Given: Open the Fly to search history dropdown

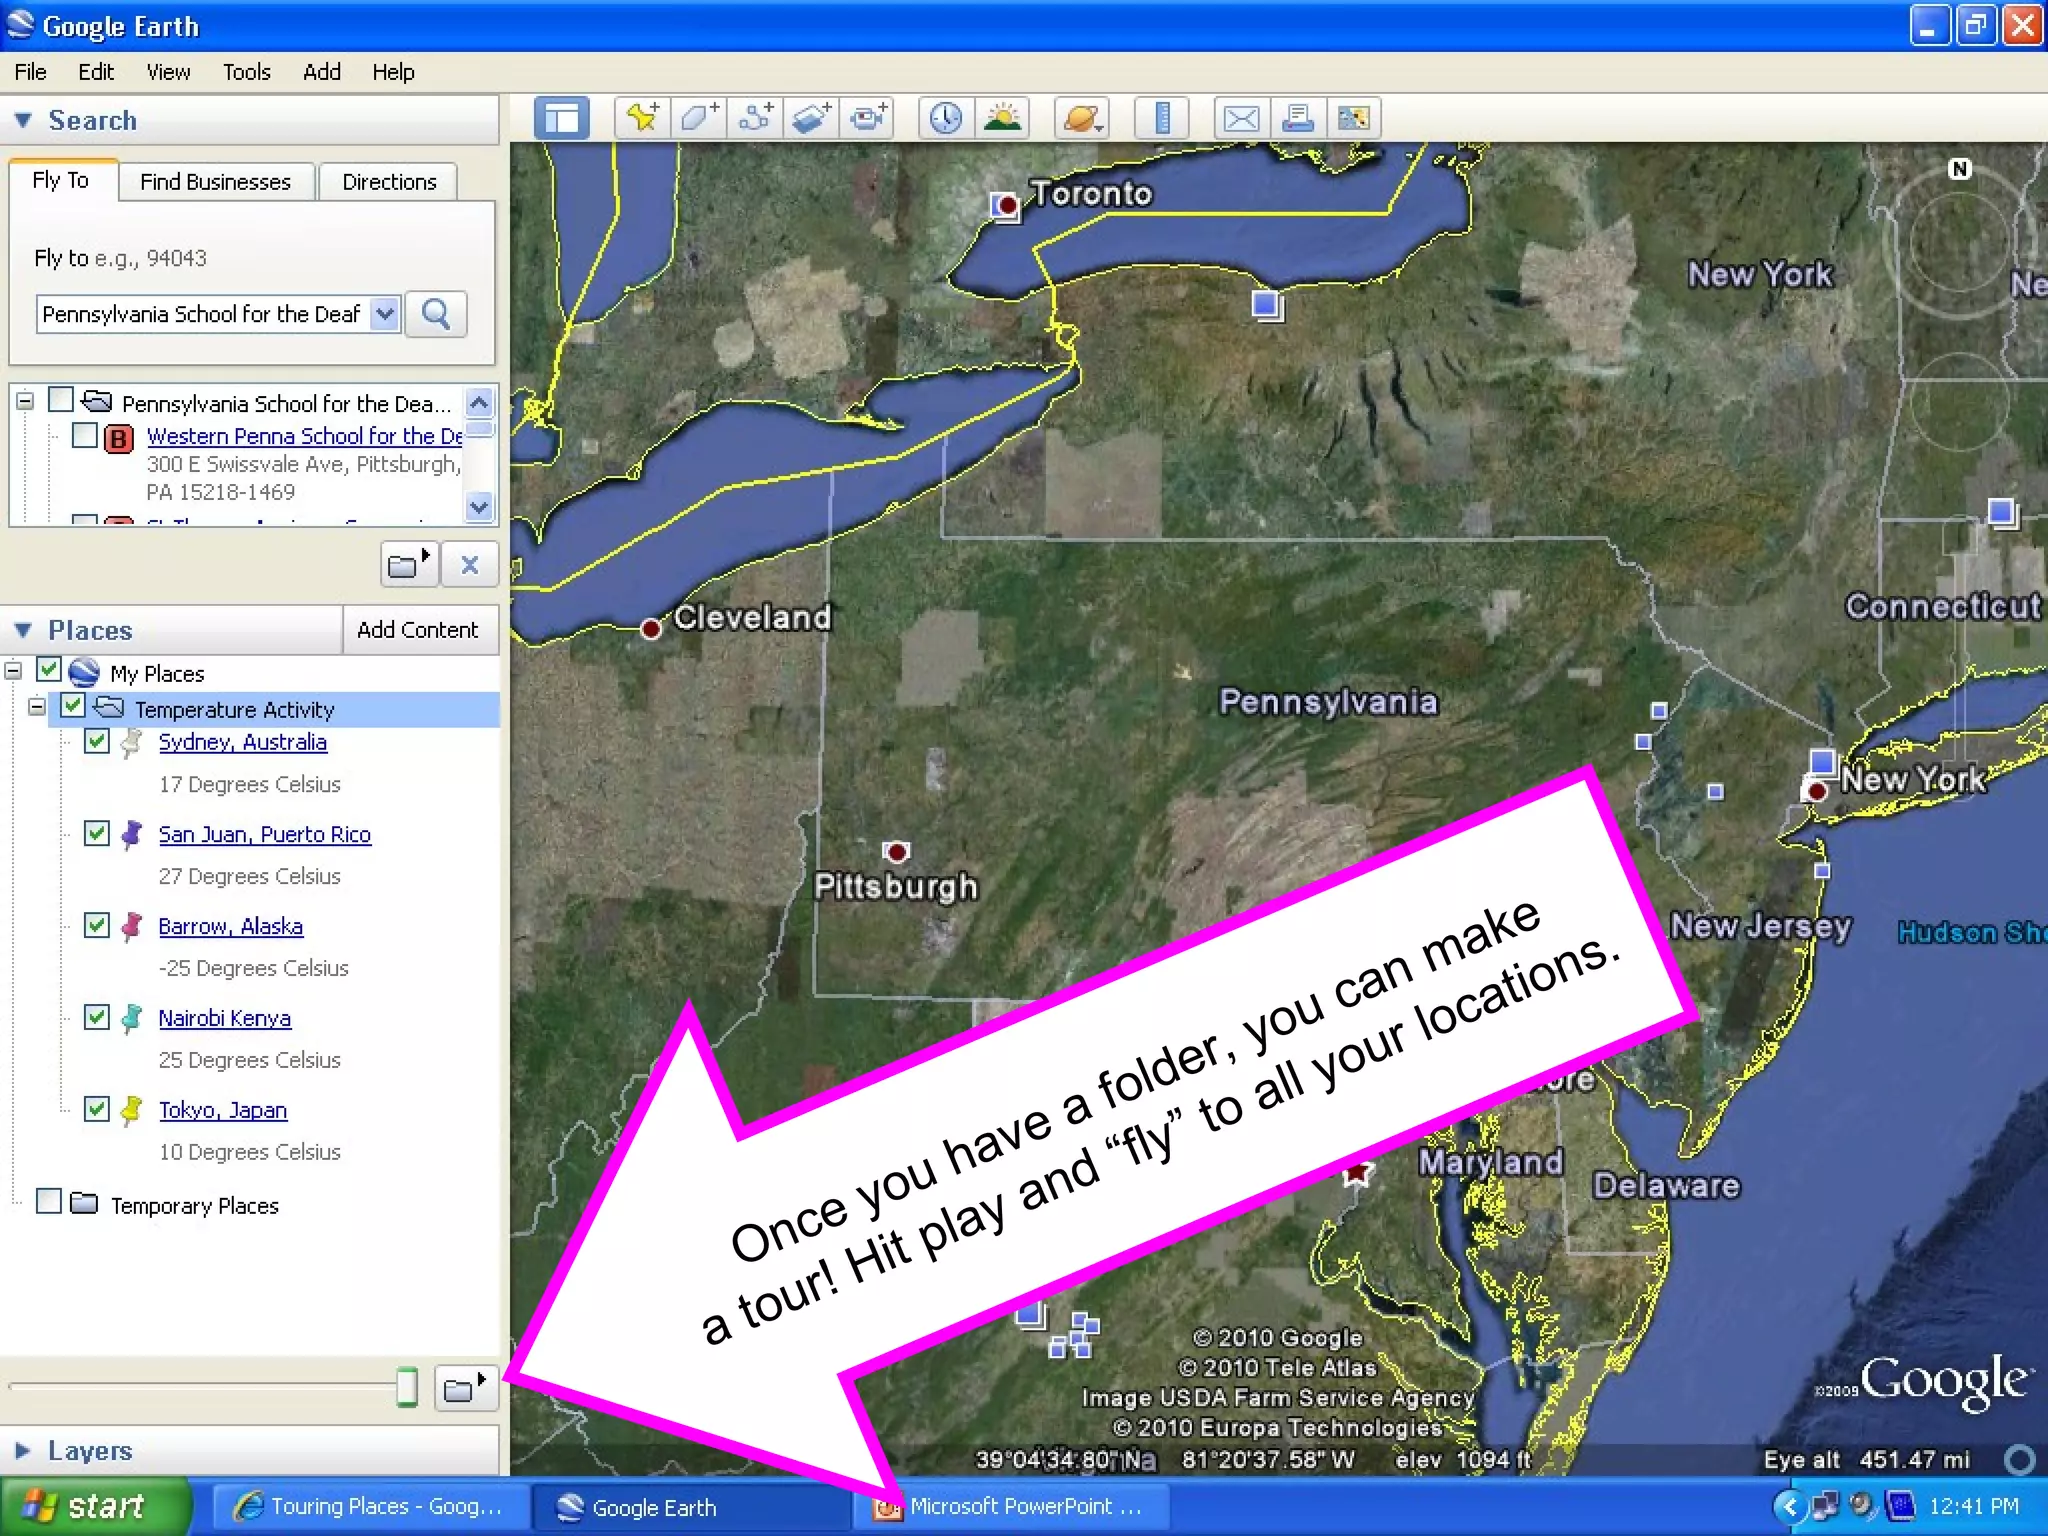Looking at the screenshot, I should pyautogui.click(x=385, y=314).
